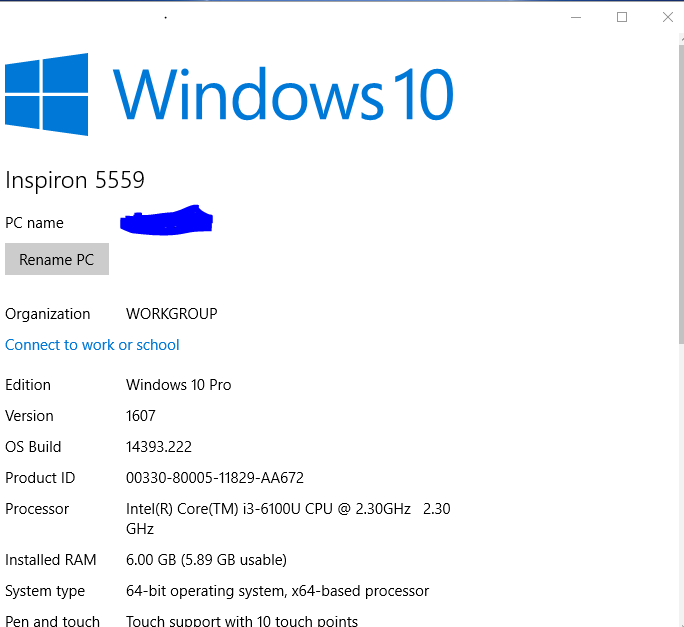Image resolution: width=684 pixels, height=627 pixels.
Task: Open the Connect to work or school link
Action: (x=92, y=345)
